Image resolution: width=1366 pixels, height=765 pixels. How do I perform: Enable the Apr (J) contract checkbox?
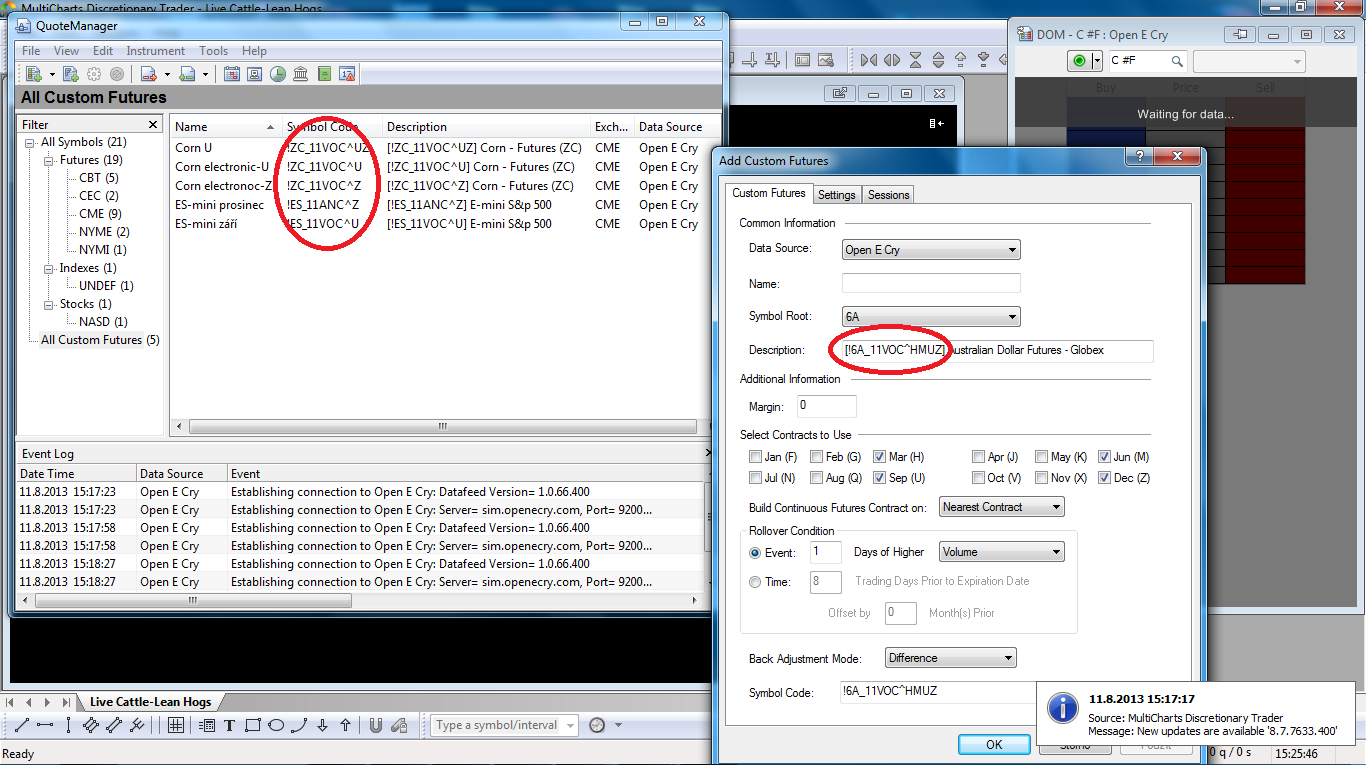click(978, 457)
